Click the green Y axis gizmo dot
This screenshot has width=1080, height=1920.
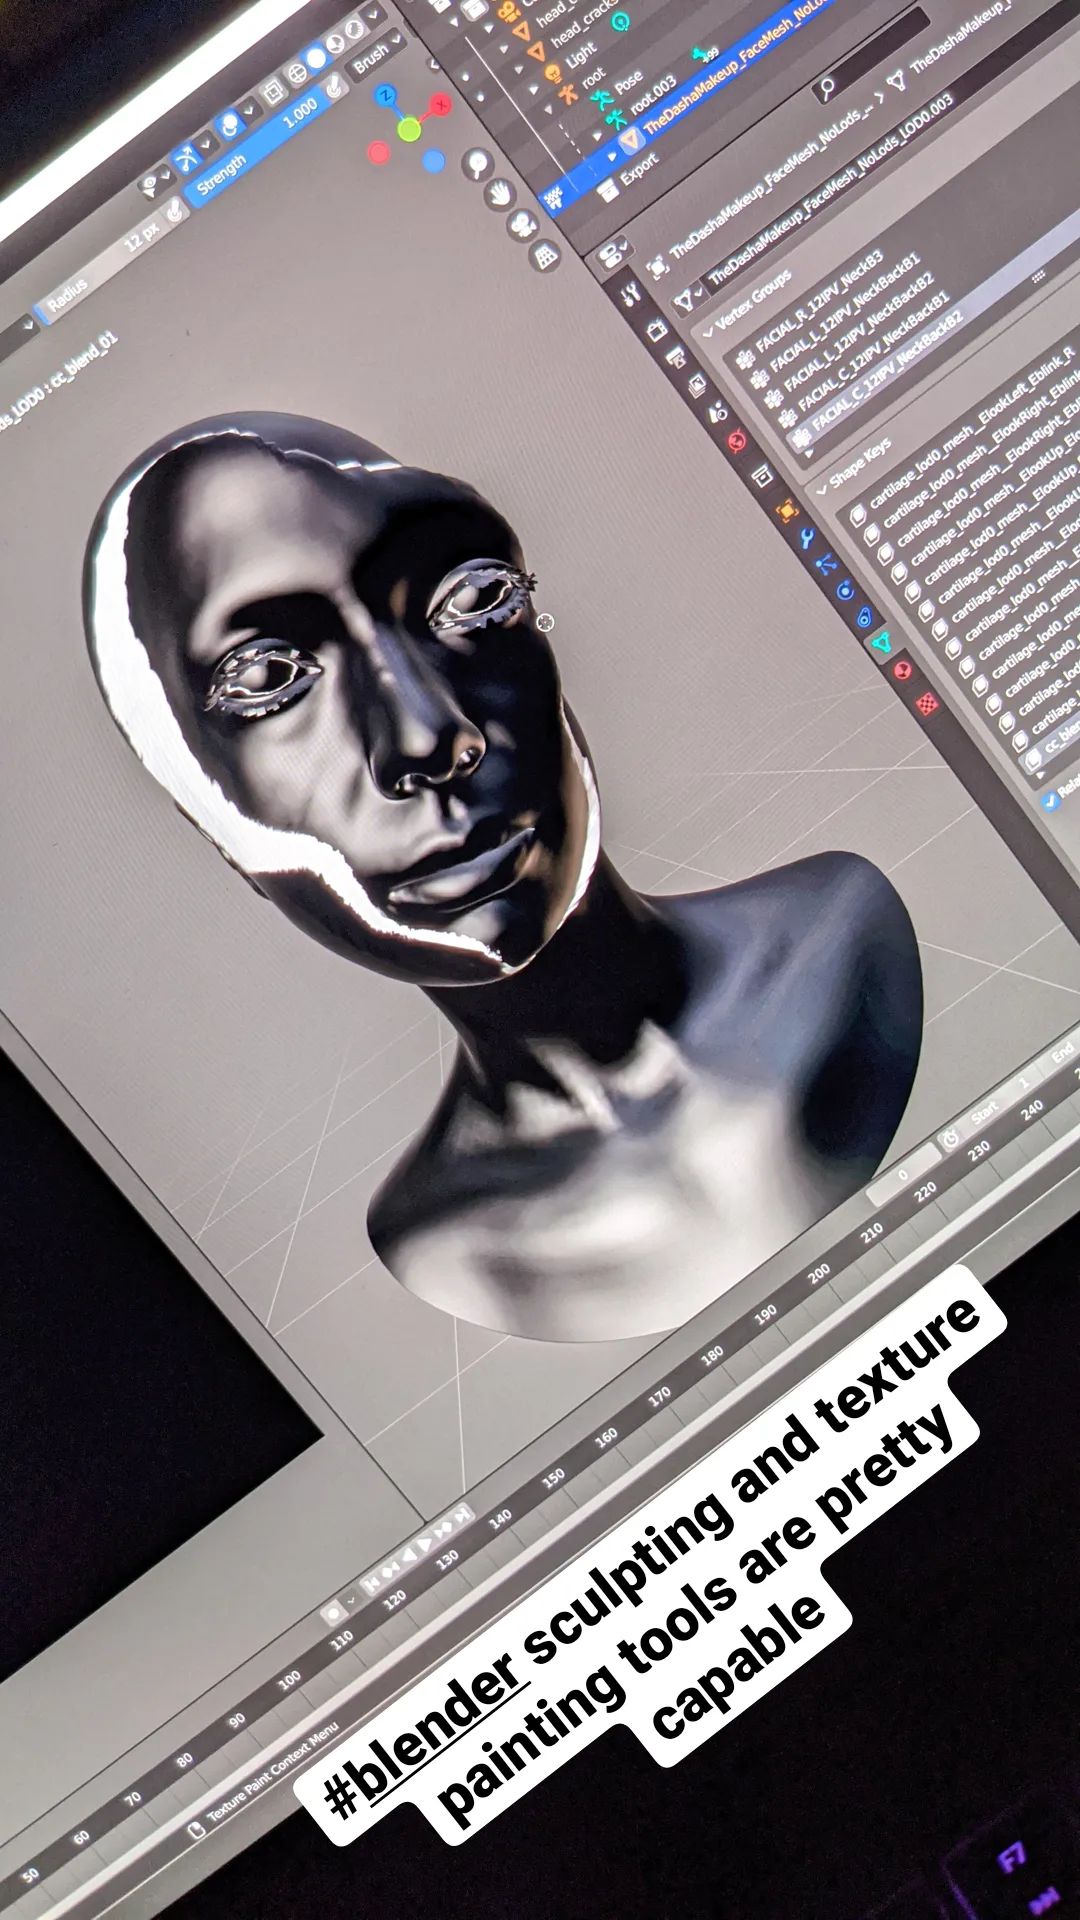[x=409, y=129]
